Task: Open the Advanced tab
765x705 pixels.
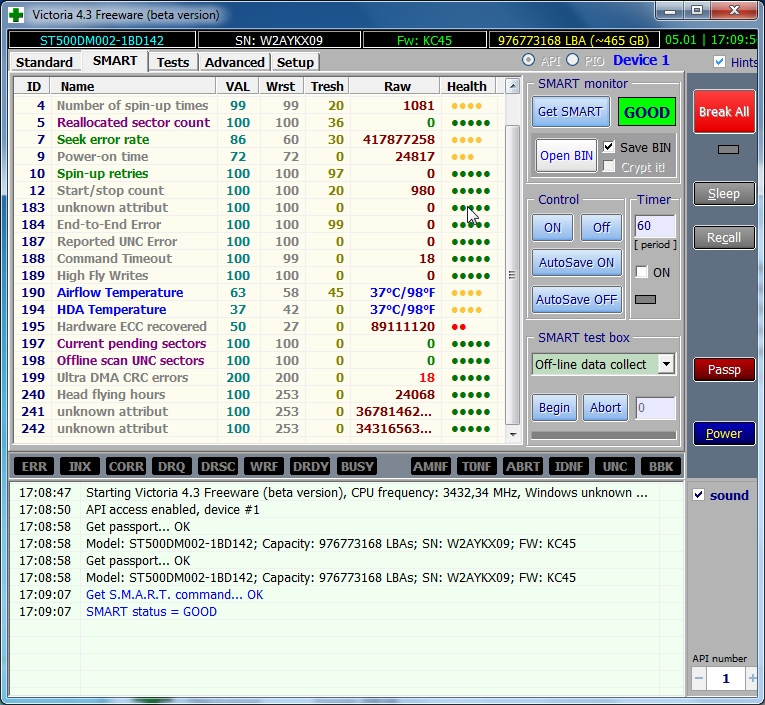Action: pyautogui.click(x=235, y=62)
